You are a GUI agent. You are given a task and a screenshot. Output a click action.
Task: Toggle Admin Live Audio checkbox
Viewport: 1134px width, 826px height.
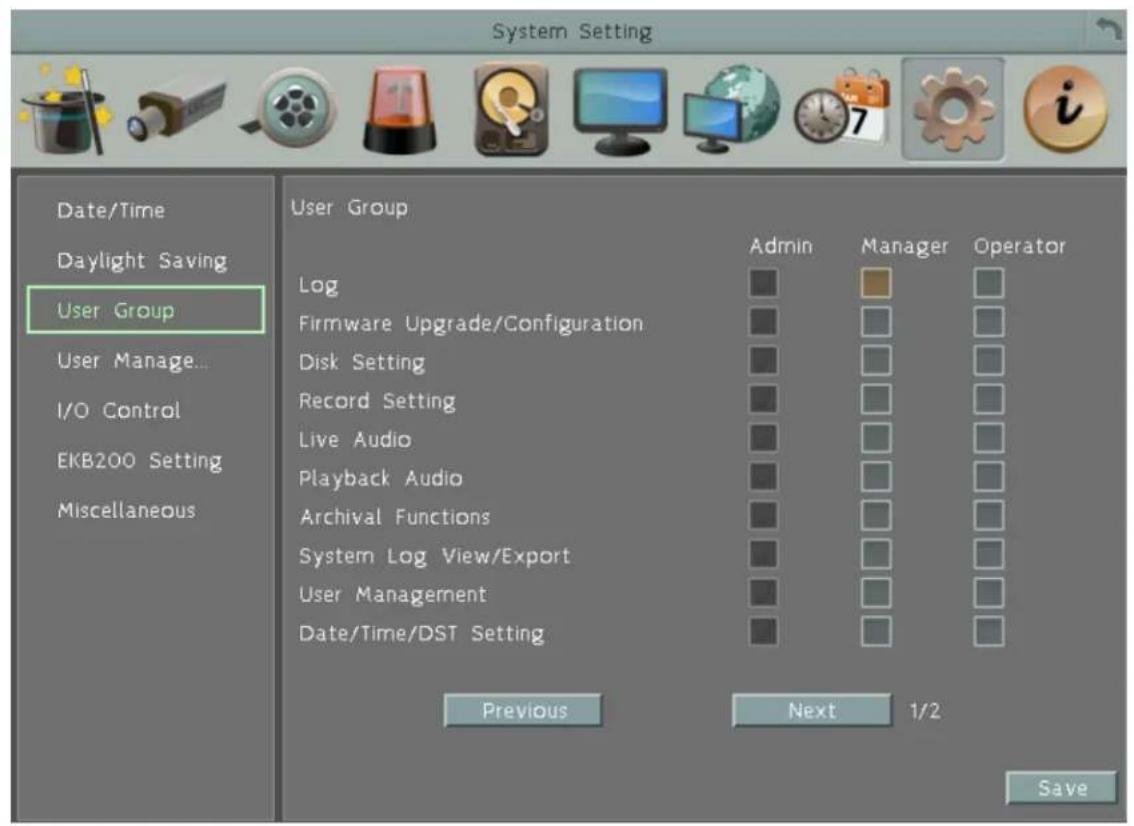(764, 438)
